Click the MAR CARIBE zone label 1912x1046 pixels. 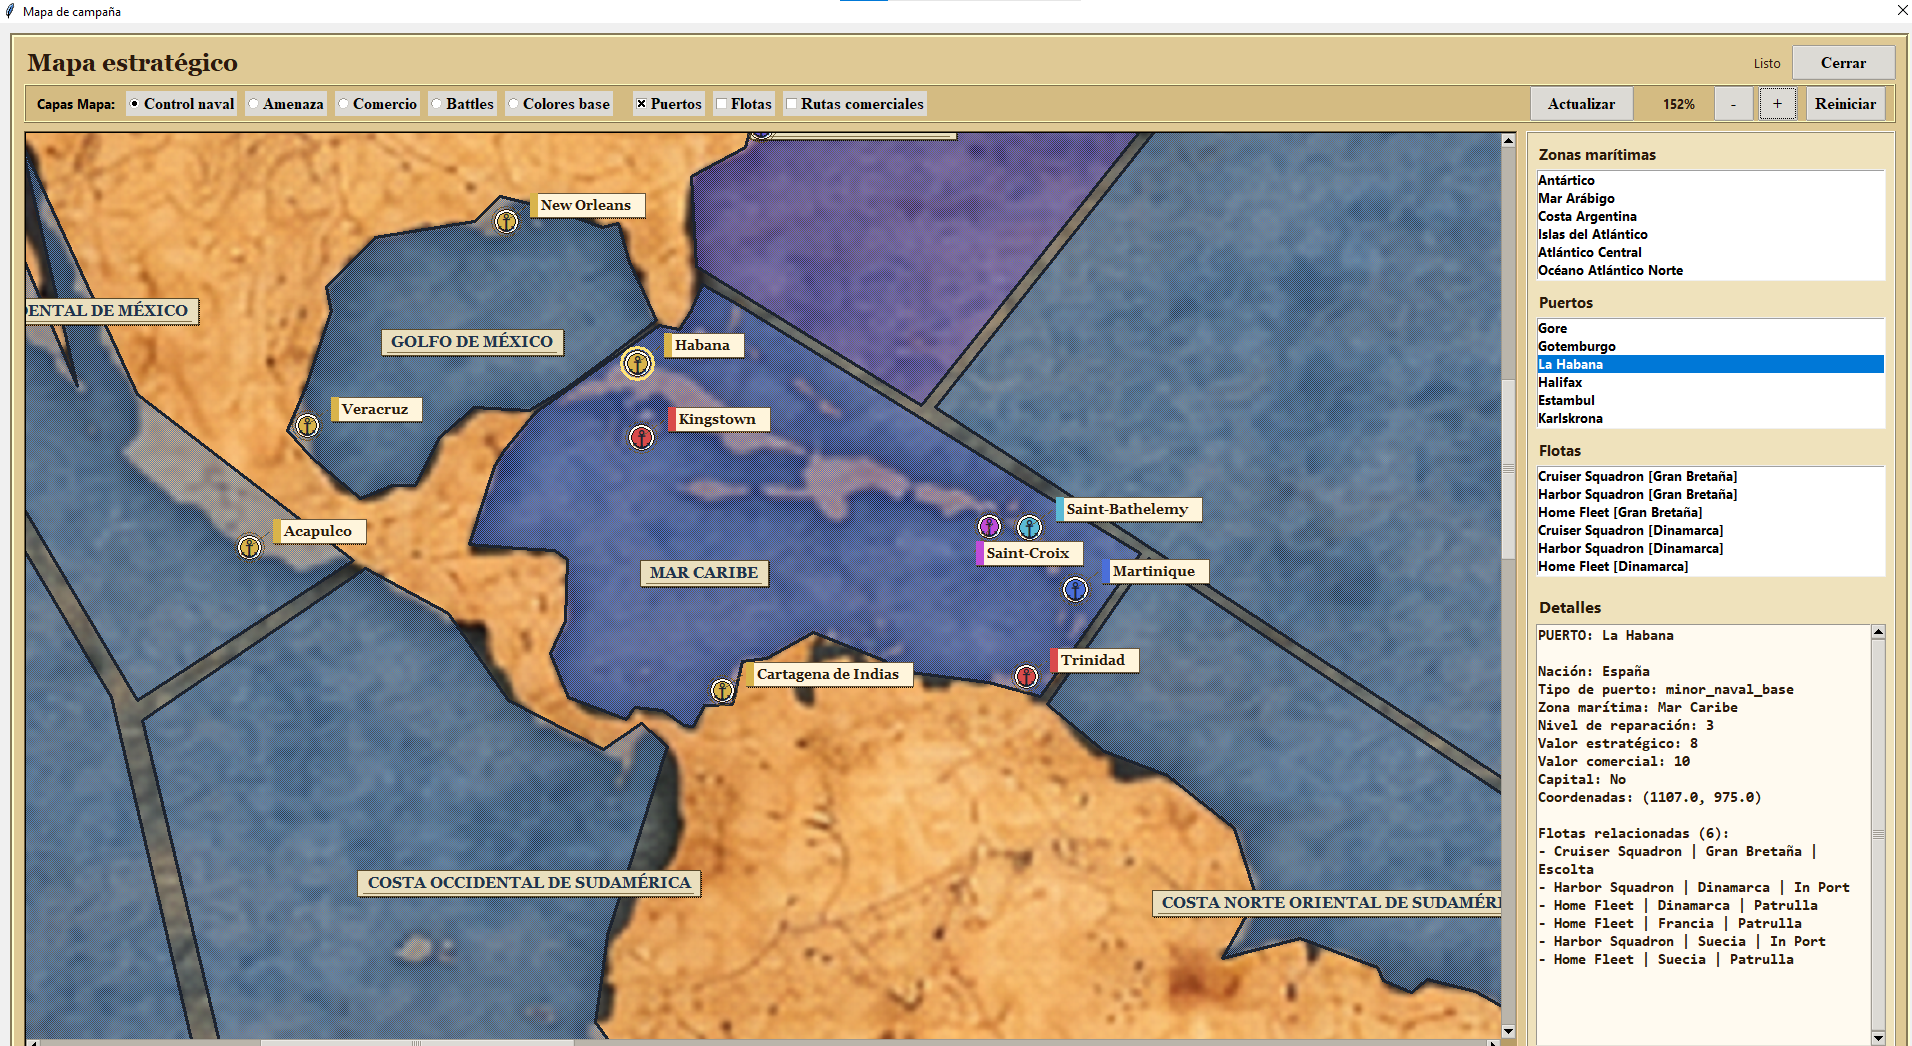pos(704,573)
